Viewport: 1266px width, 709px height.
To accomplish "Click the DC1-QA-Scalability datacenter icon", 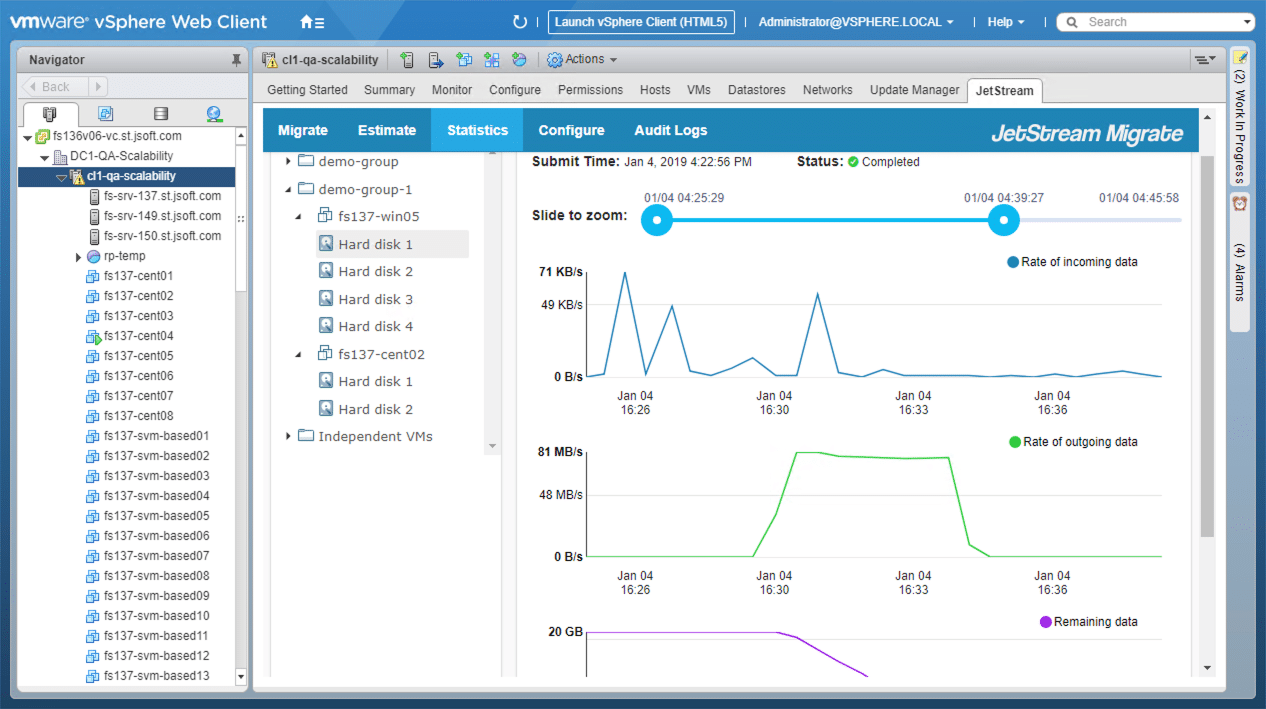I will point(60,156).
